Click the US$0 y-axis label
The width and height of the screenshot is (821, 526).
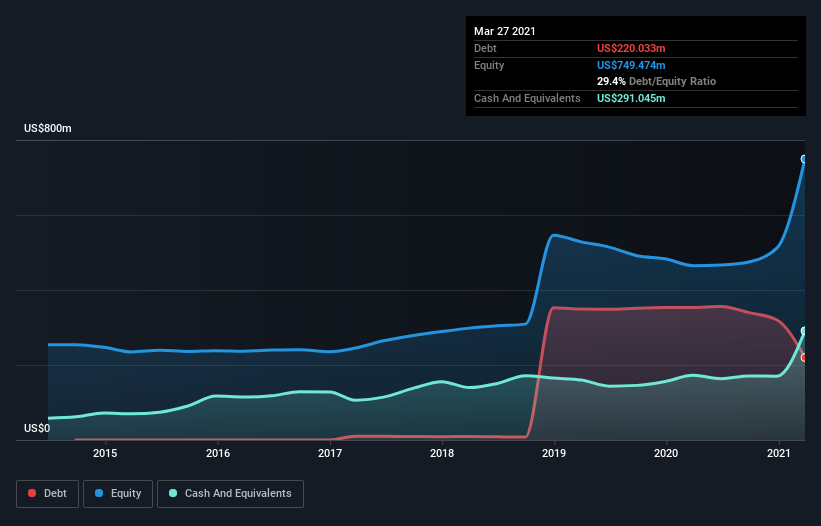tap(37, 428)
